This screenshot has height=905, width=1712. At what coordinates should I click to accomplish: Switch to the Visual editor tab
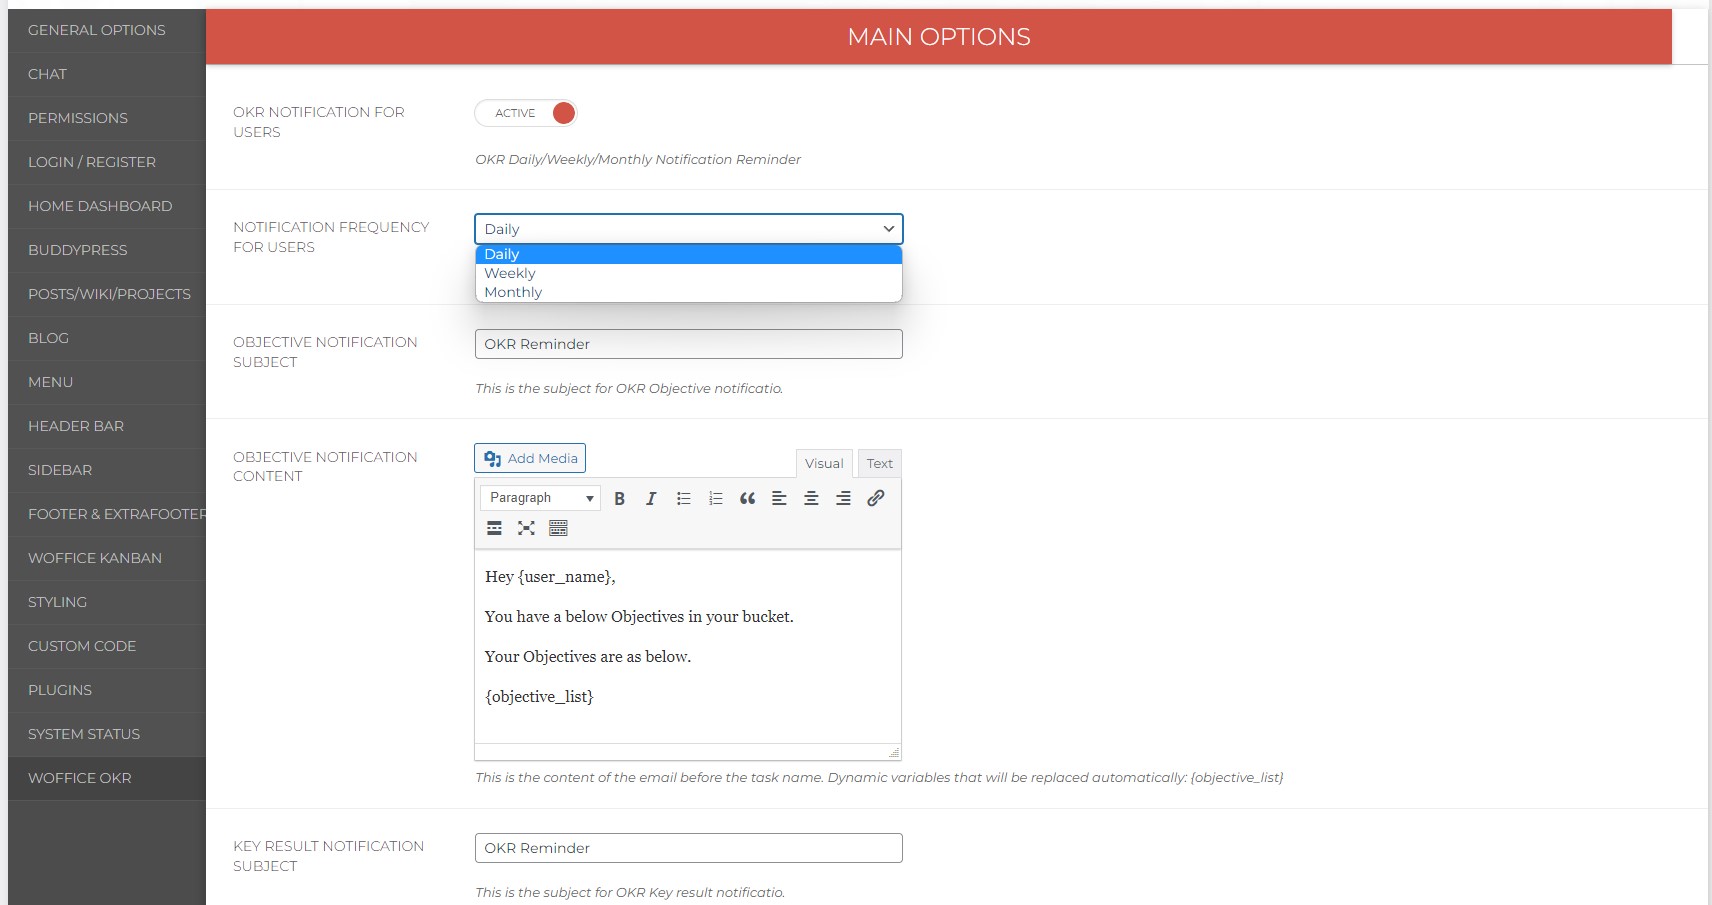823,463
